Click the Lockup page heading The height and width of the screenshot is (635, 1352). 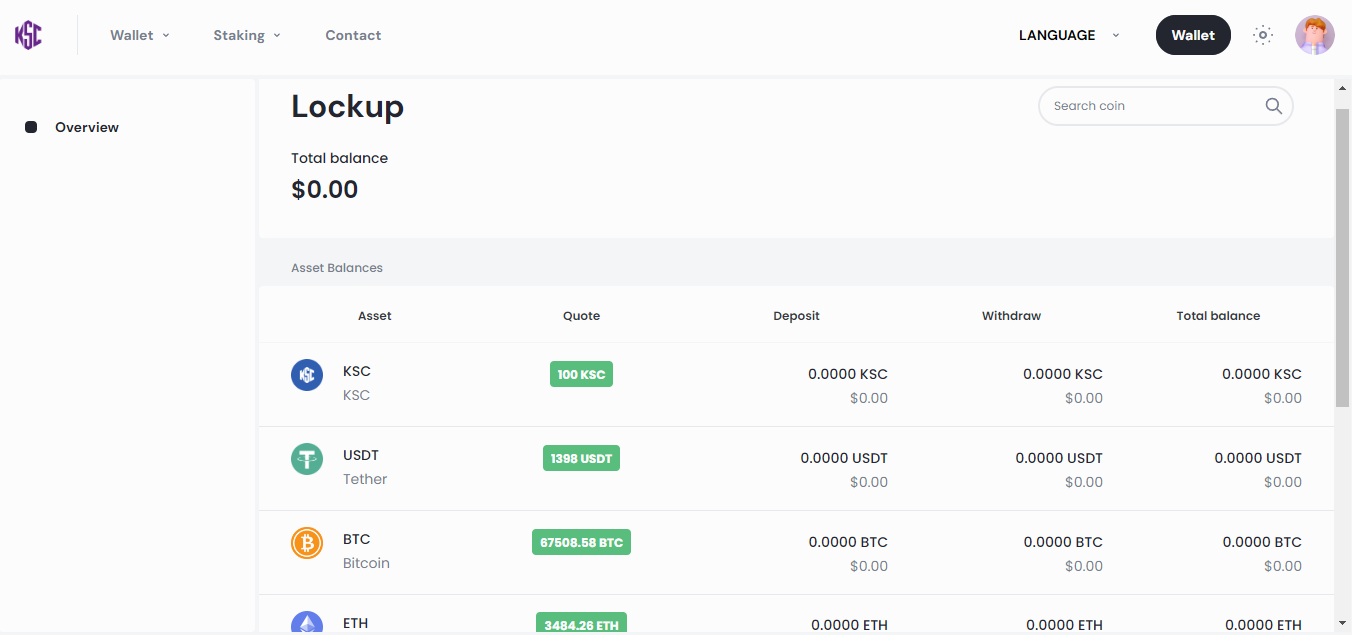[347, 106]
